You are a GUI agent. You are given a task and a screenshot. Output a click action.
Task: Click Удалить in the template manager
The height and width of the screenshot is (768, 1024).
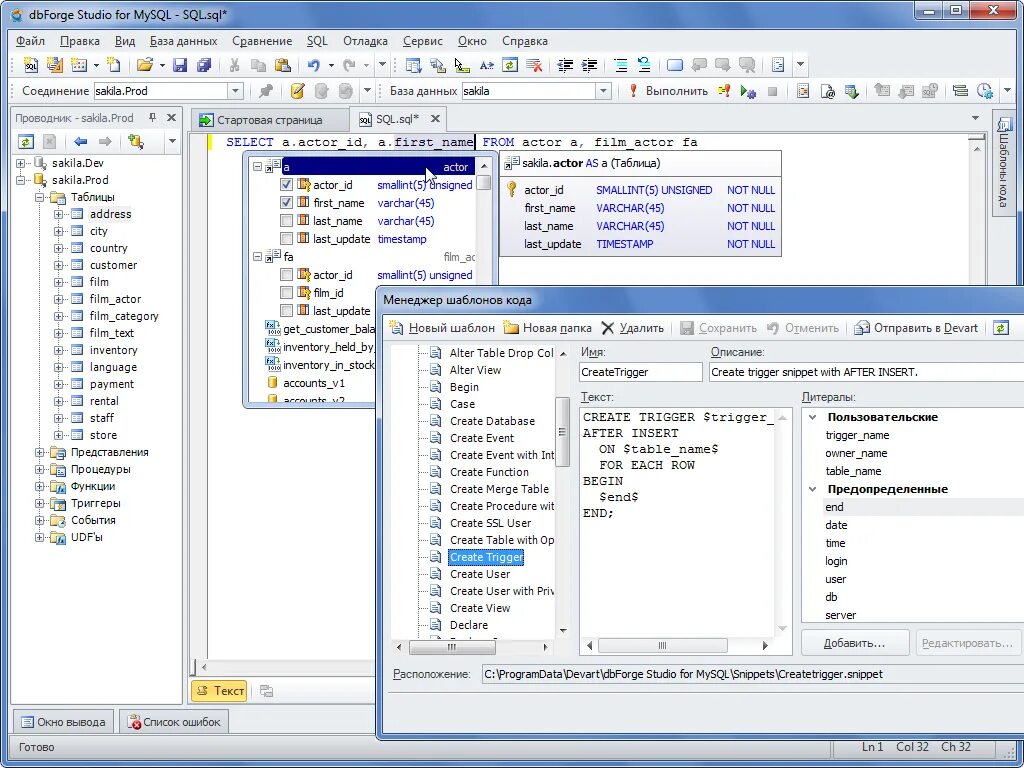tap(632, 328)
